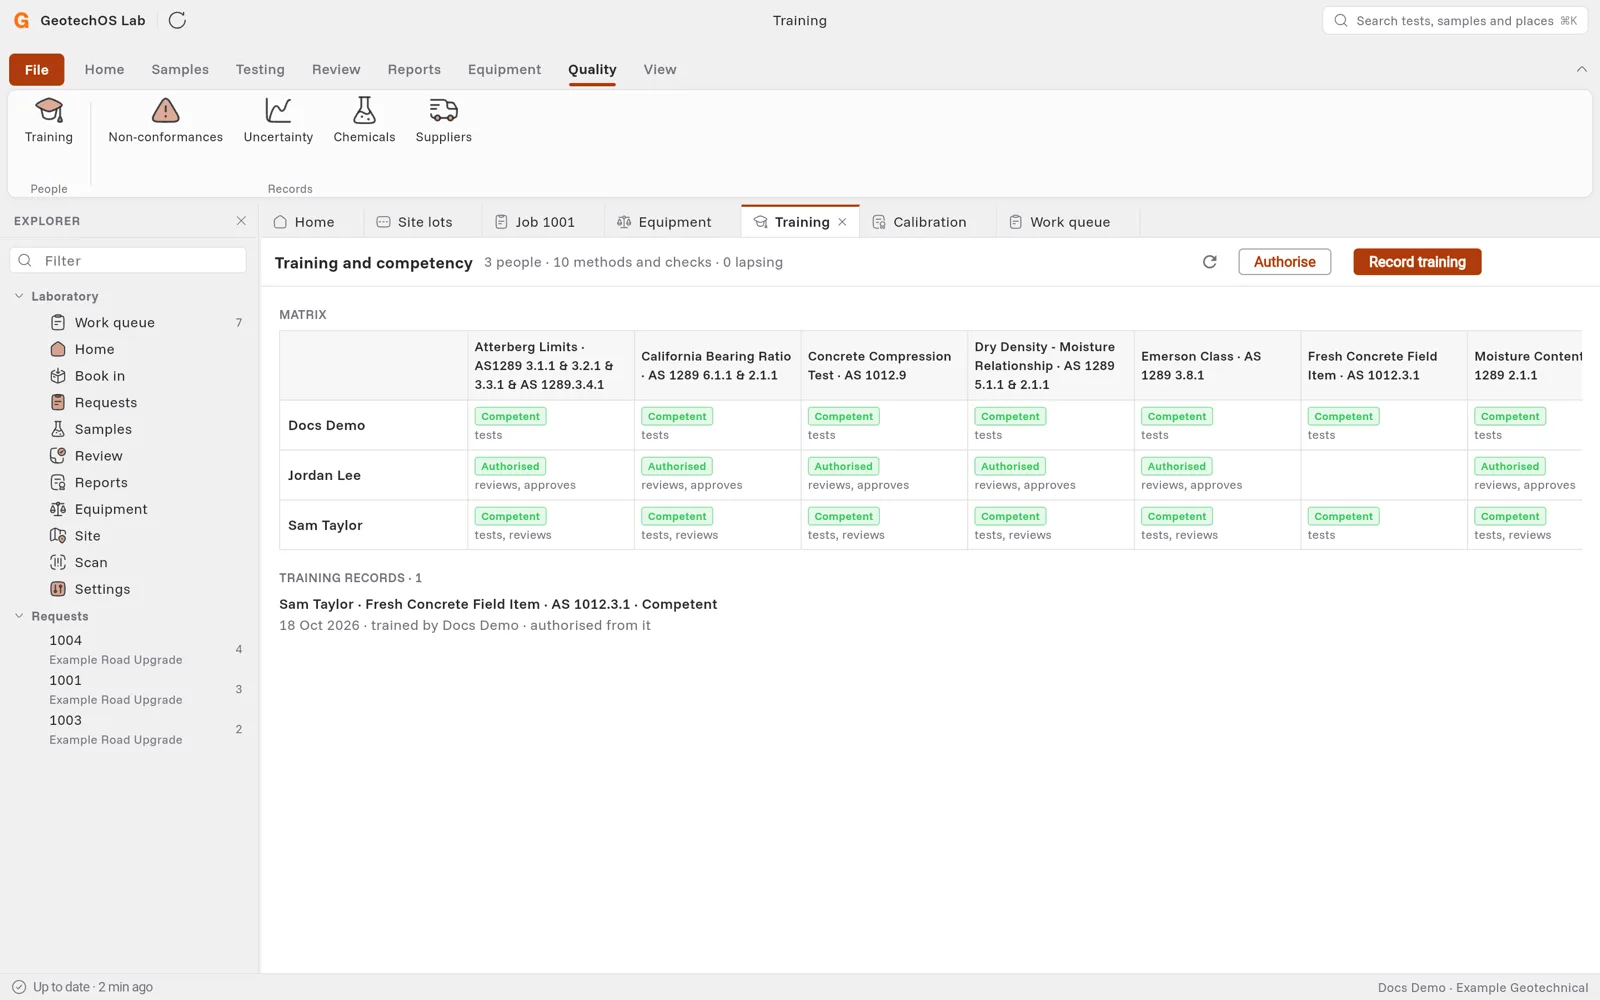Collapse the Requests tree section

click(x=19, y=616)
